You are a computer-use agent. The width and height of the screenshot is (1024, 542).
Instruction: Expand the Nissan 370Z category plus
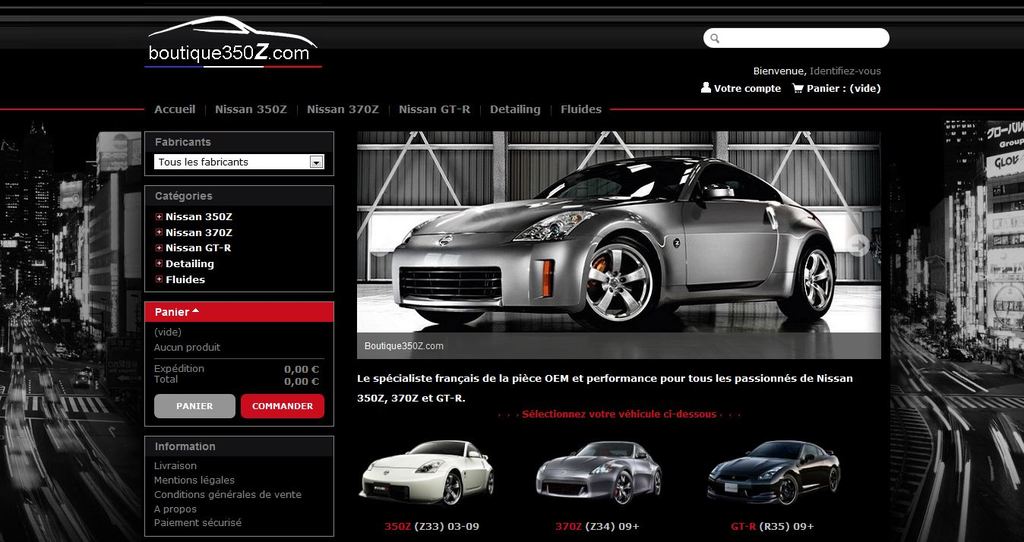tap(159, 232)
